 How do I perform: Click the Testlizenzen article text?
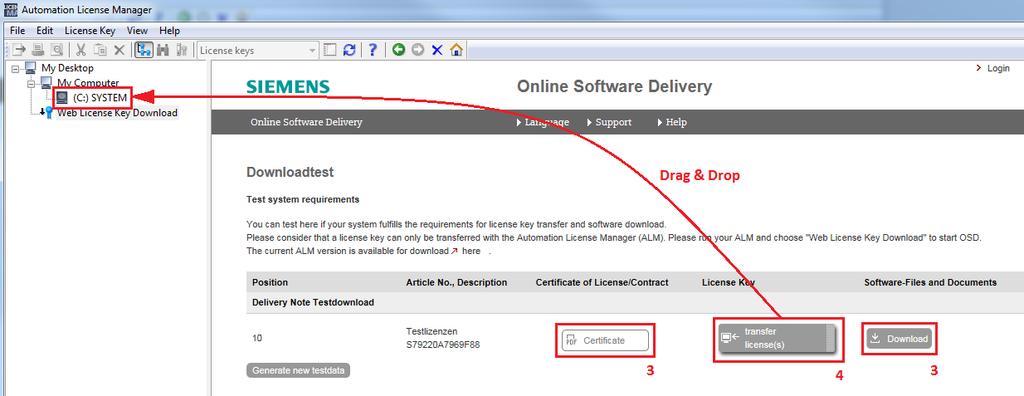point(431,332)
